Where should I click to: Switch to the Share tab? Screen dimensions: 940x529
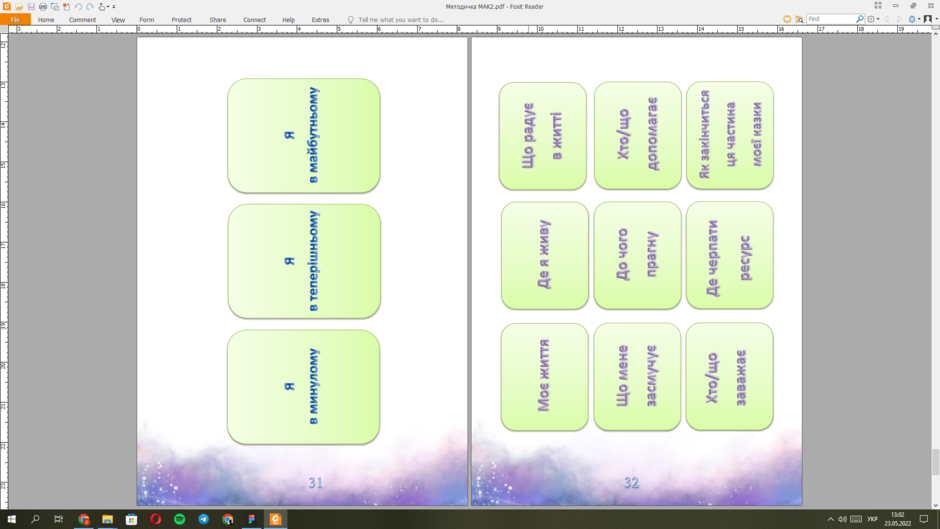[218, 20]
